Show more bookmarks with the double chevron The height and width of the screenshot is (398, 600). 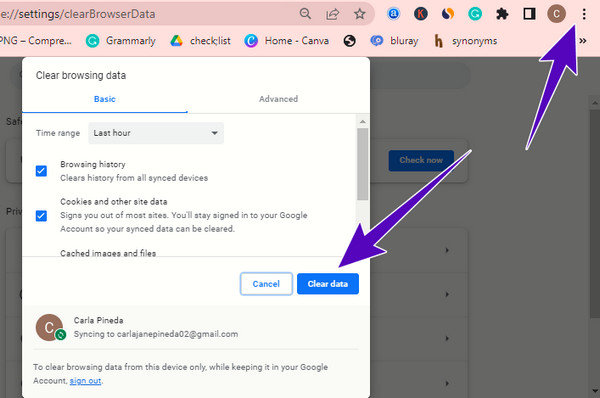(x=582, y=41)
